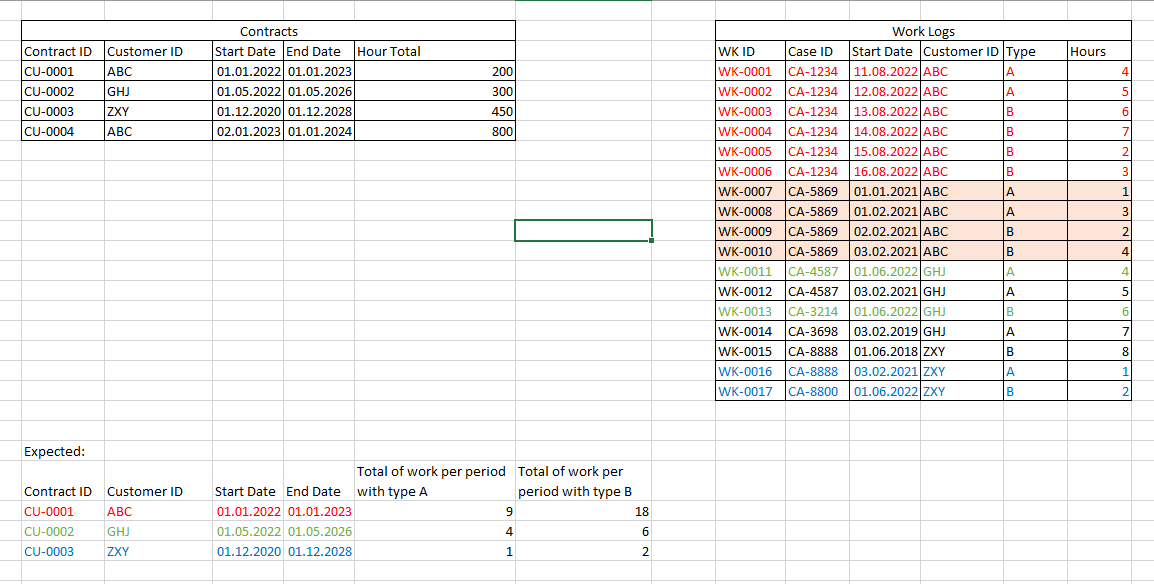The width and height of the screenshot is (1154, 584).
Task: Select the highlighted WK-0008 cell
Action: [x=751, y=211]
